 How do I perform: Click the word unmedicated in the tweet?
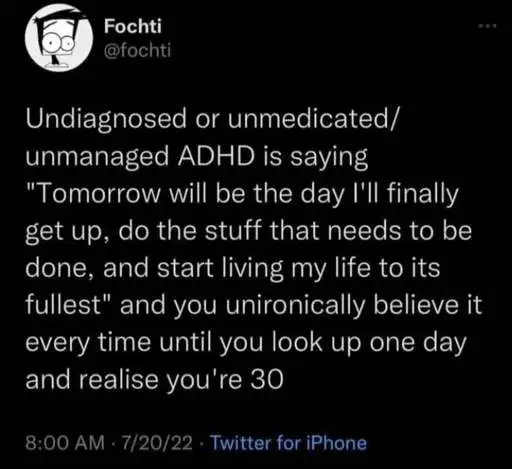pyautogui.click(x=307, y=119)
